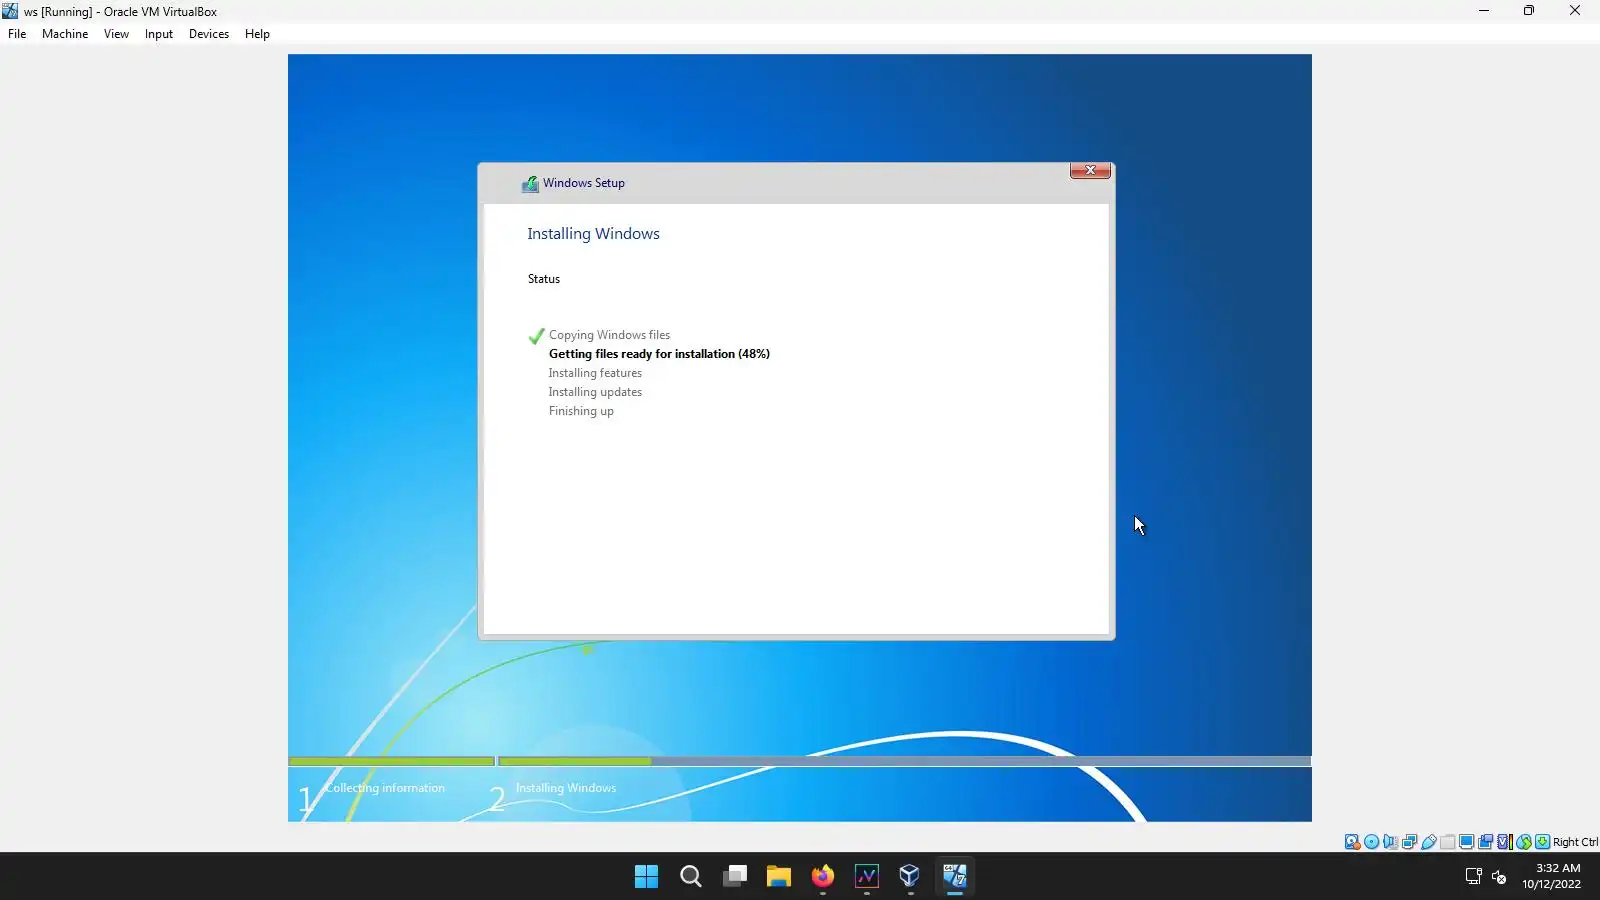Open File Explorer from the taskbar
This screenshot has height=900, width=1600.
(x=779, y=877)
